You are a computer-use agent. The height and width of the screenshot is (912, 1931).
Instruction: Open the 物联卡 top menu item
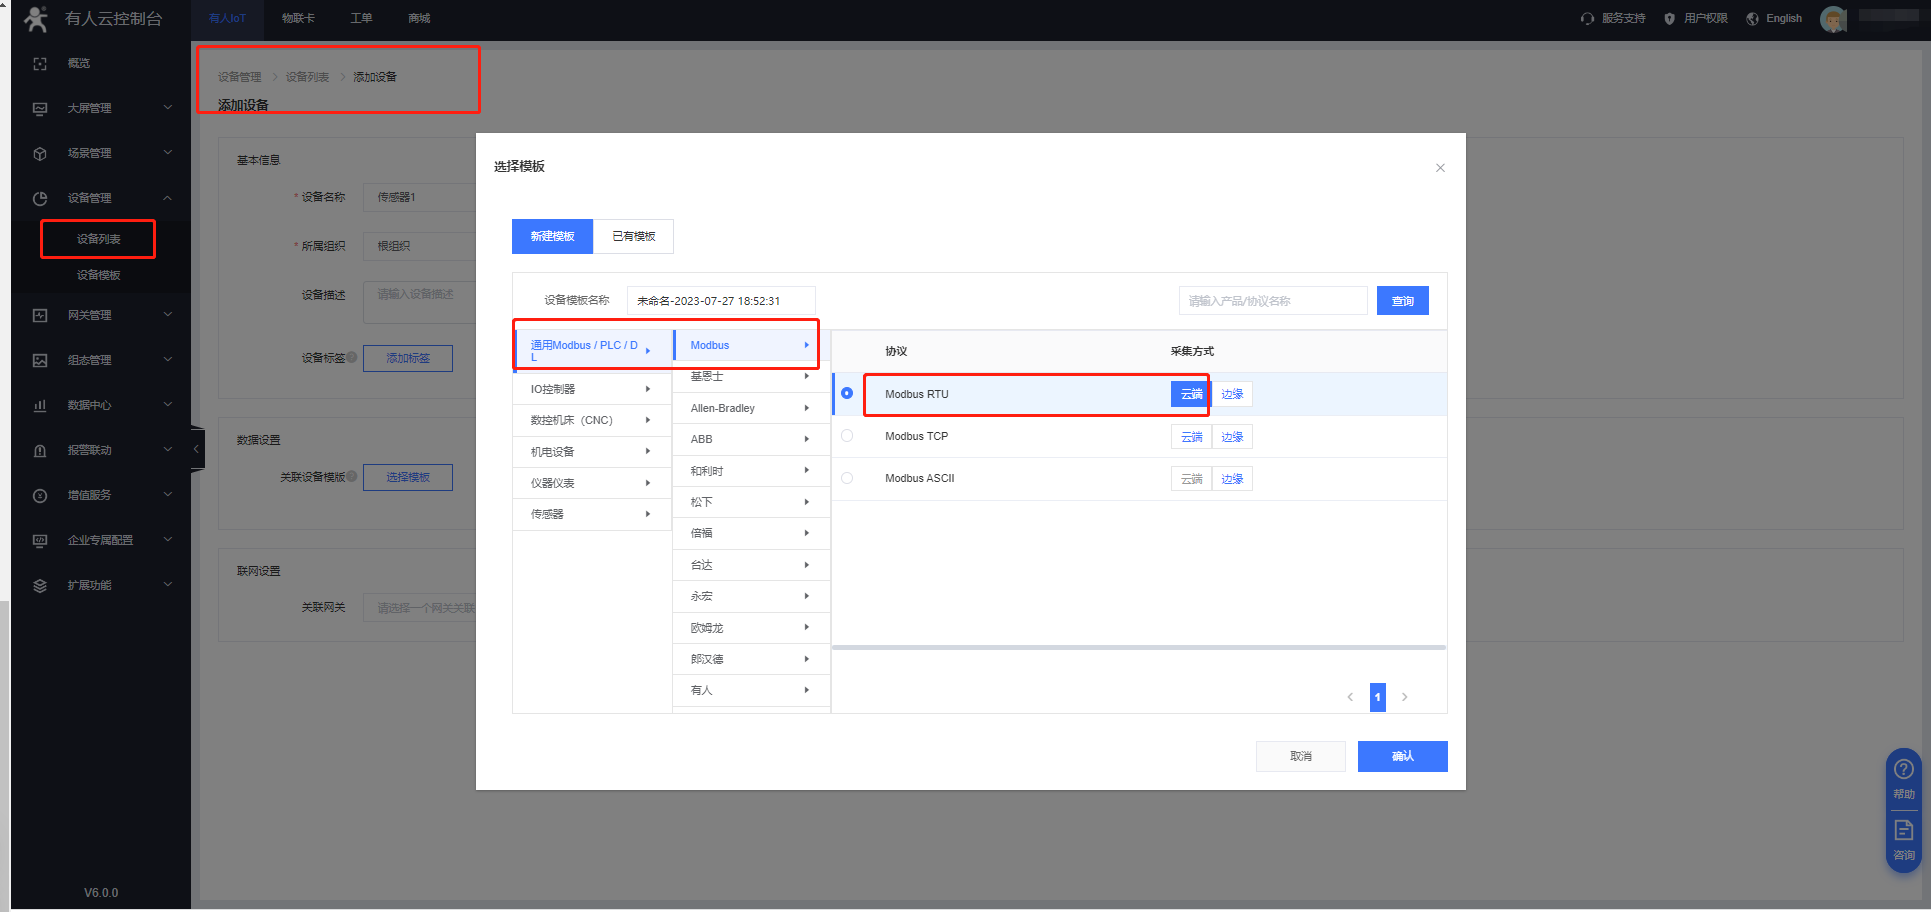click(x=298, y=19)
